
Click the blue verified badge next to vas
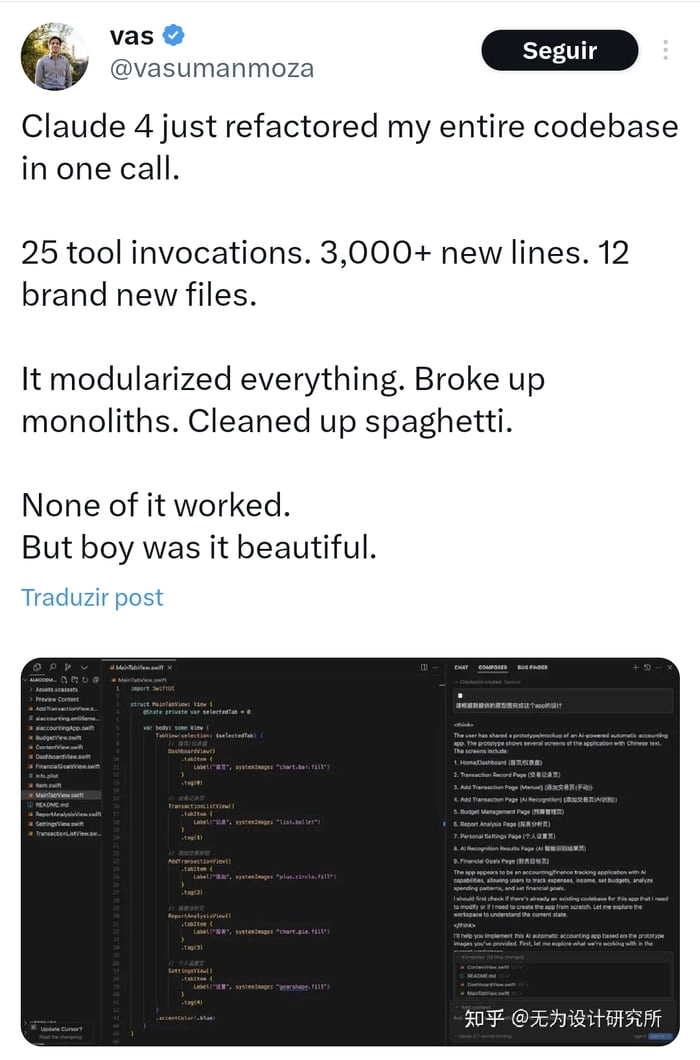pyautogui.click(x=173, y=36)
